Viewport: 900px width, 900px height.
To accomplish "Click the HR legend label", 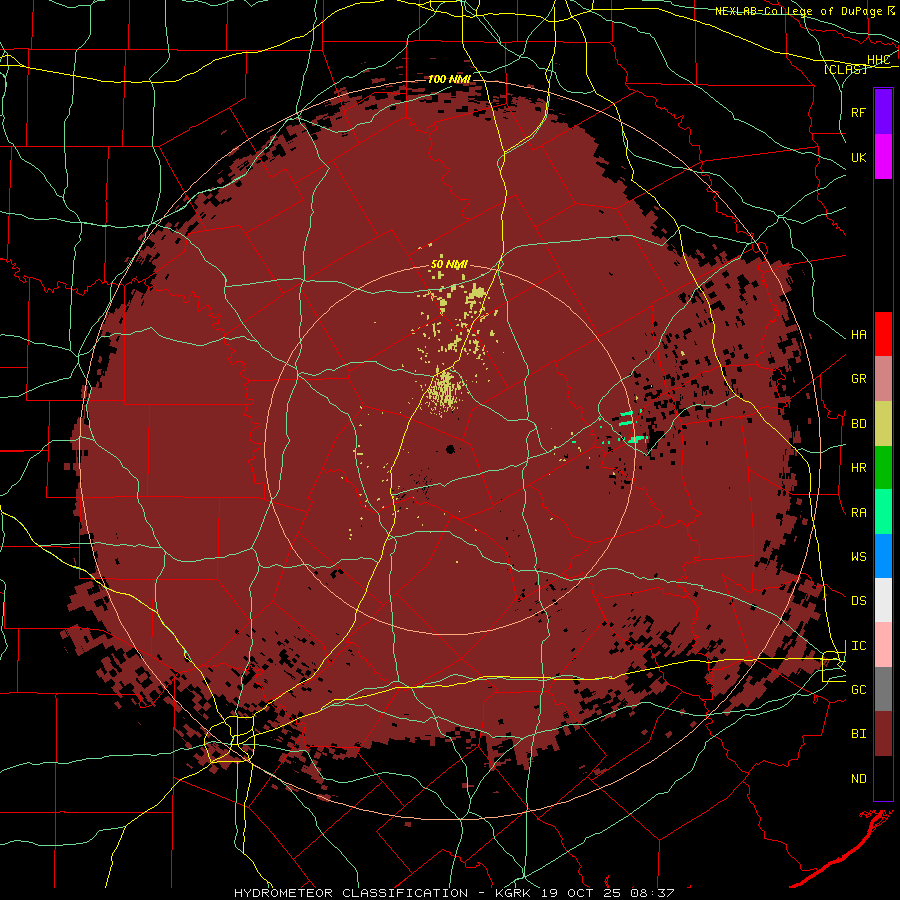I will 858,468.
